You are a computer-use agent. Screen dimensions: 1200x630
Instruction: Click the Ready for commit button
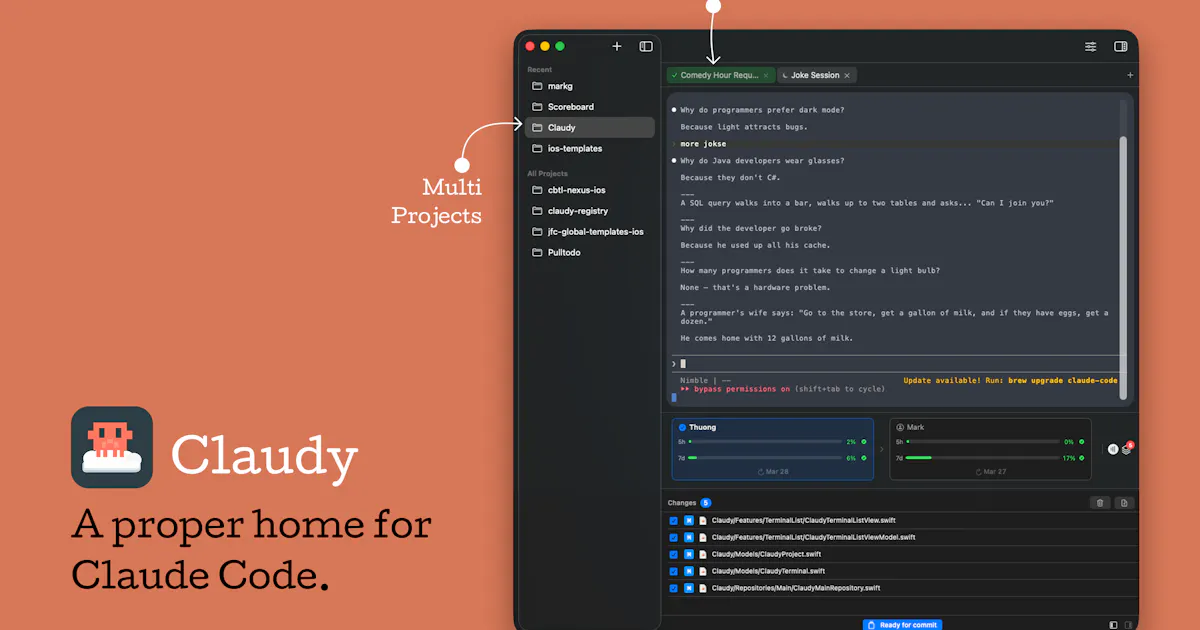coord(903,625)
